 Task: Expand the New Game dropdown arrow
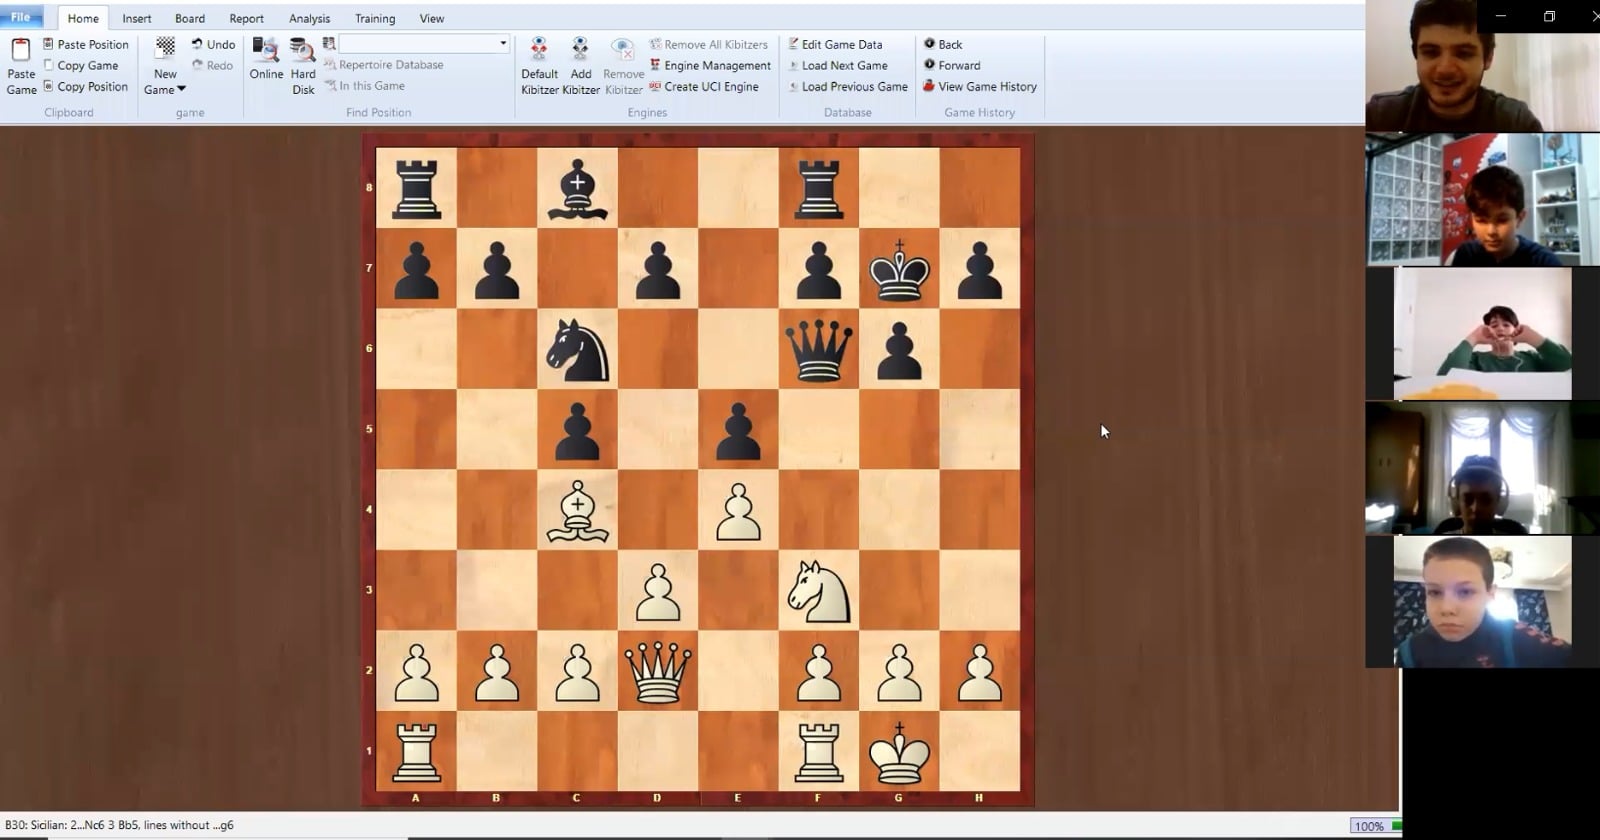click(181, 89)
